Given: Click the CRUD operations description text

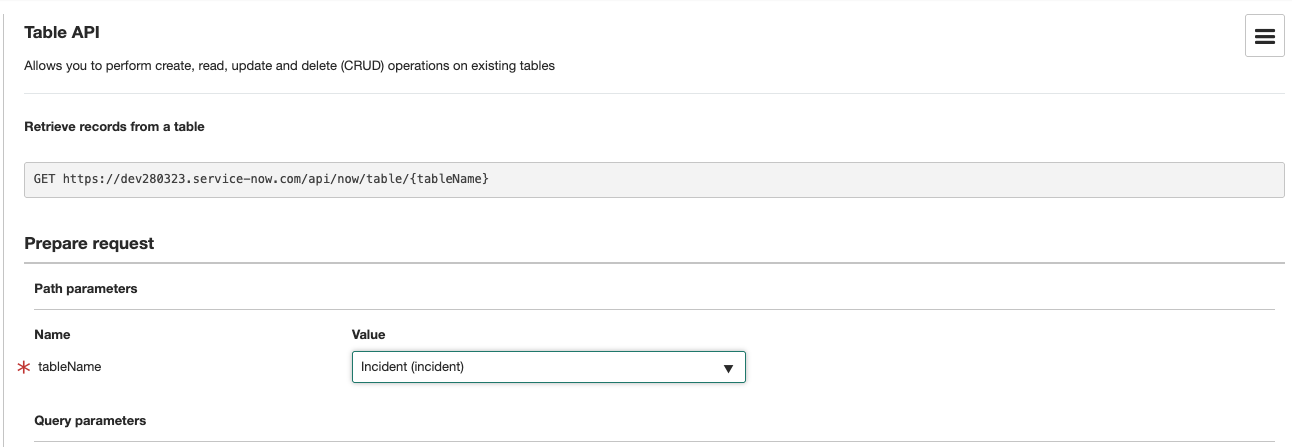Looking at the screenshot, I should click(x=289, y=66).
